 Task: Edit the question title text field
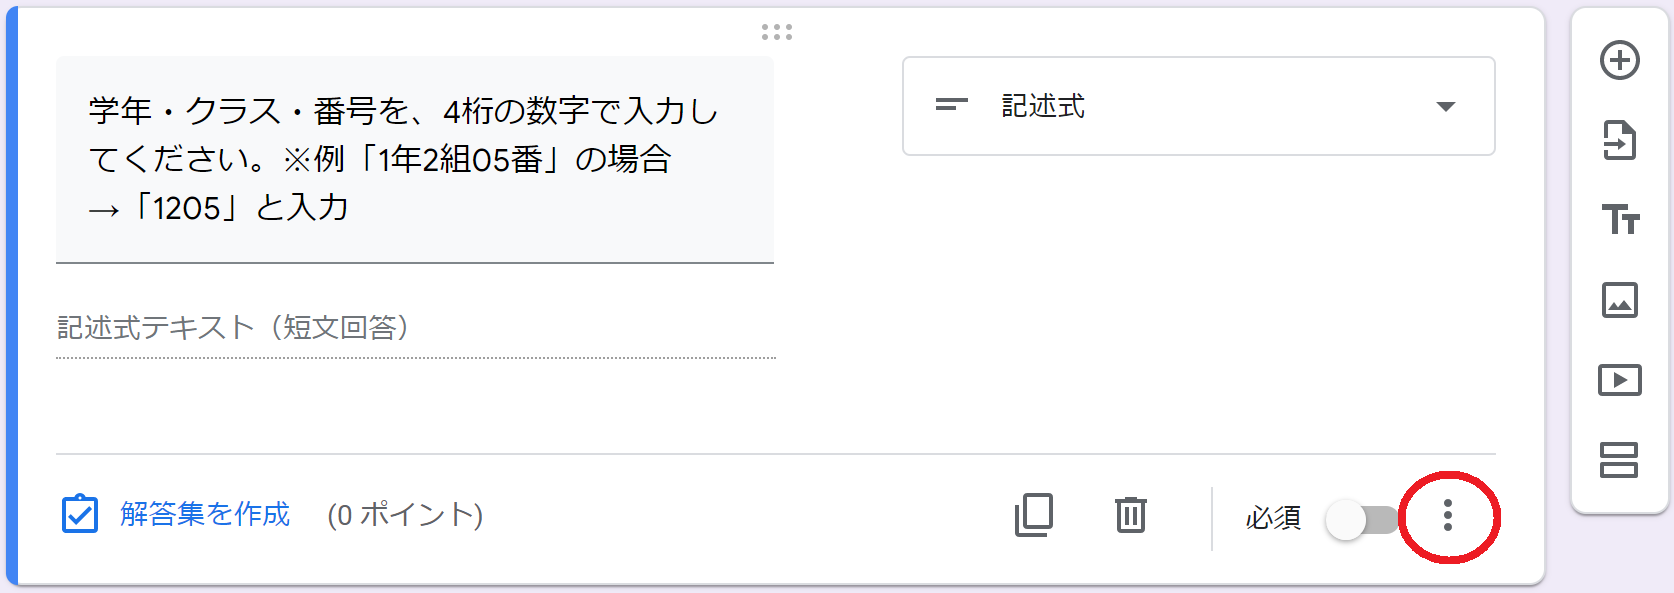pos(415,160)
